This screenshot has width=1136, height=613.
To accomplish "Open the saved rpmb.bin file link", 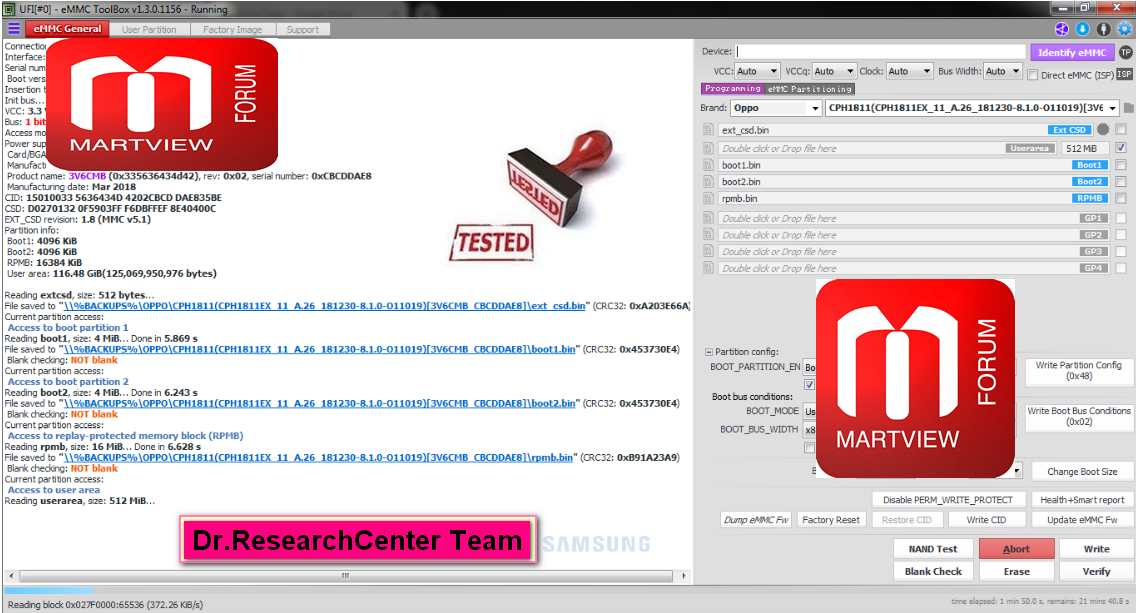I will coord(318,458).
